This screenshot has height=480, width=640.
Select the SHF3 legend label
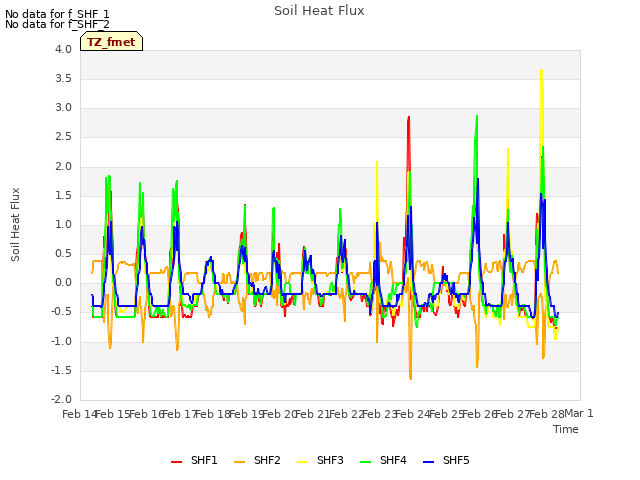point(330,460)
